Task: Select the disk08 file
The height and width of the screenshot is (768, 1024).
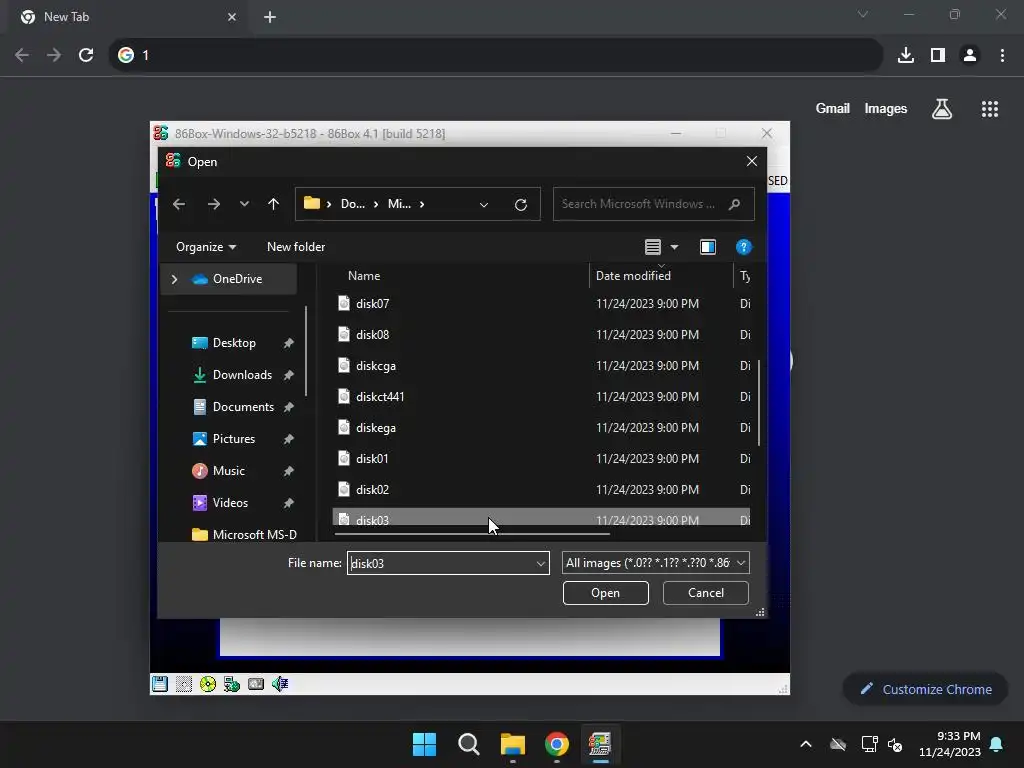Action: click(x=541, y=334)
